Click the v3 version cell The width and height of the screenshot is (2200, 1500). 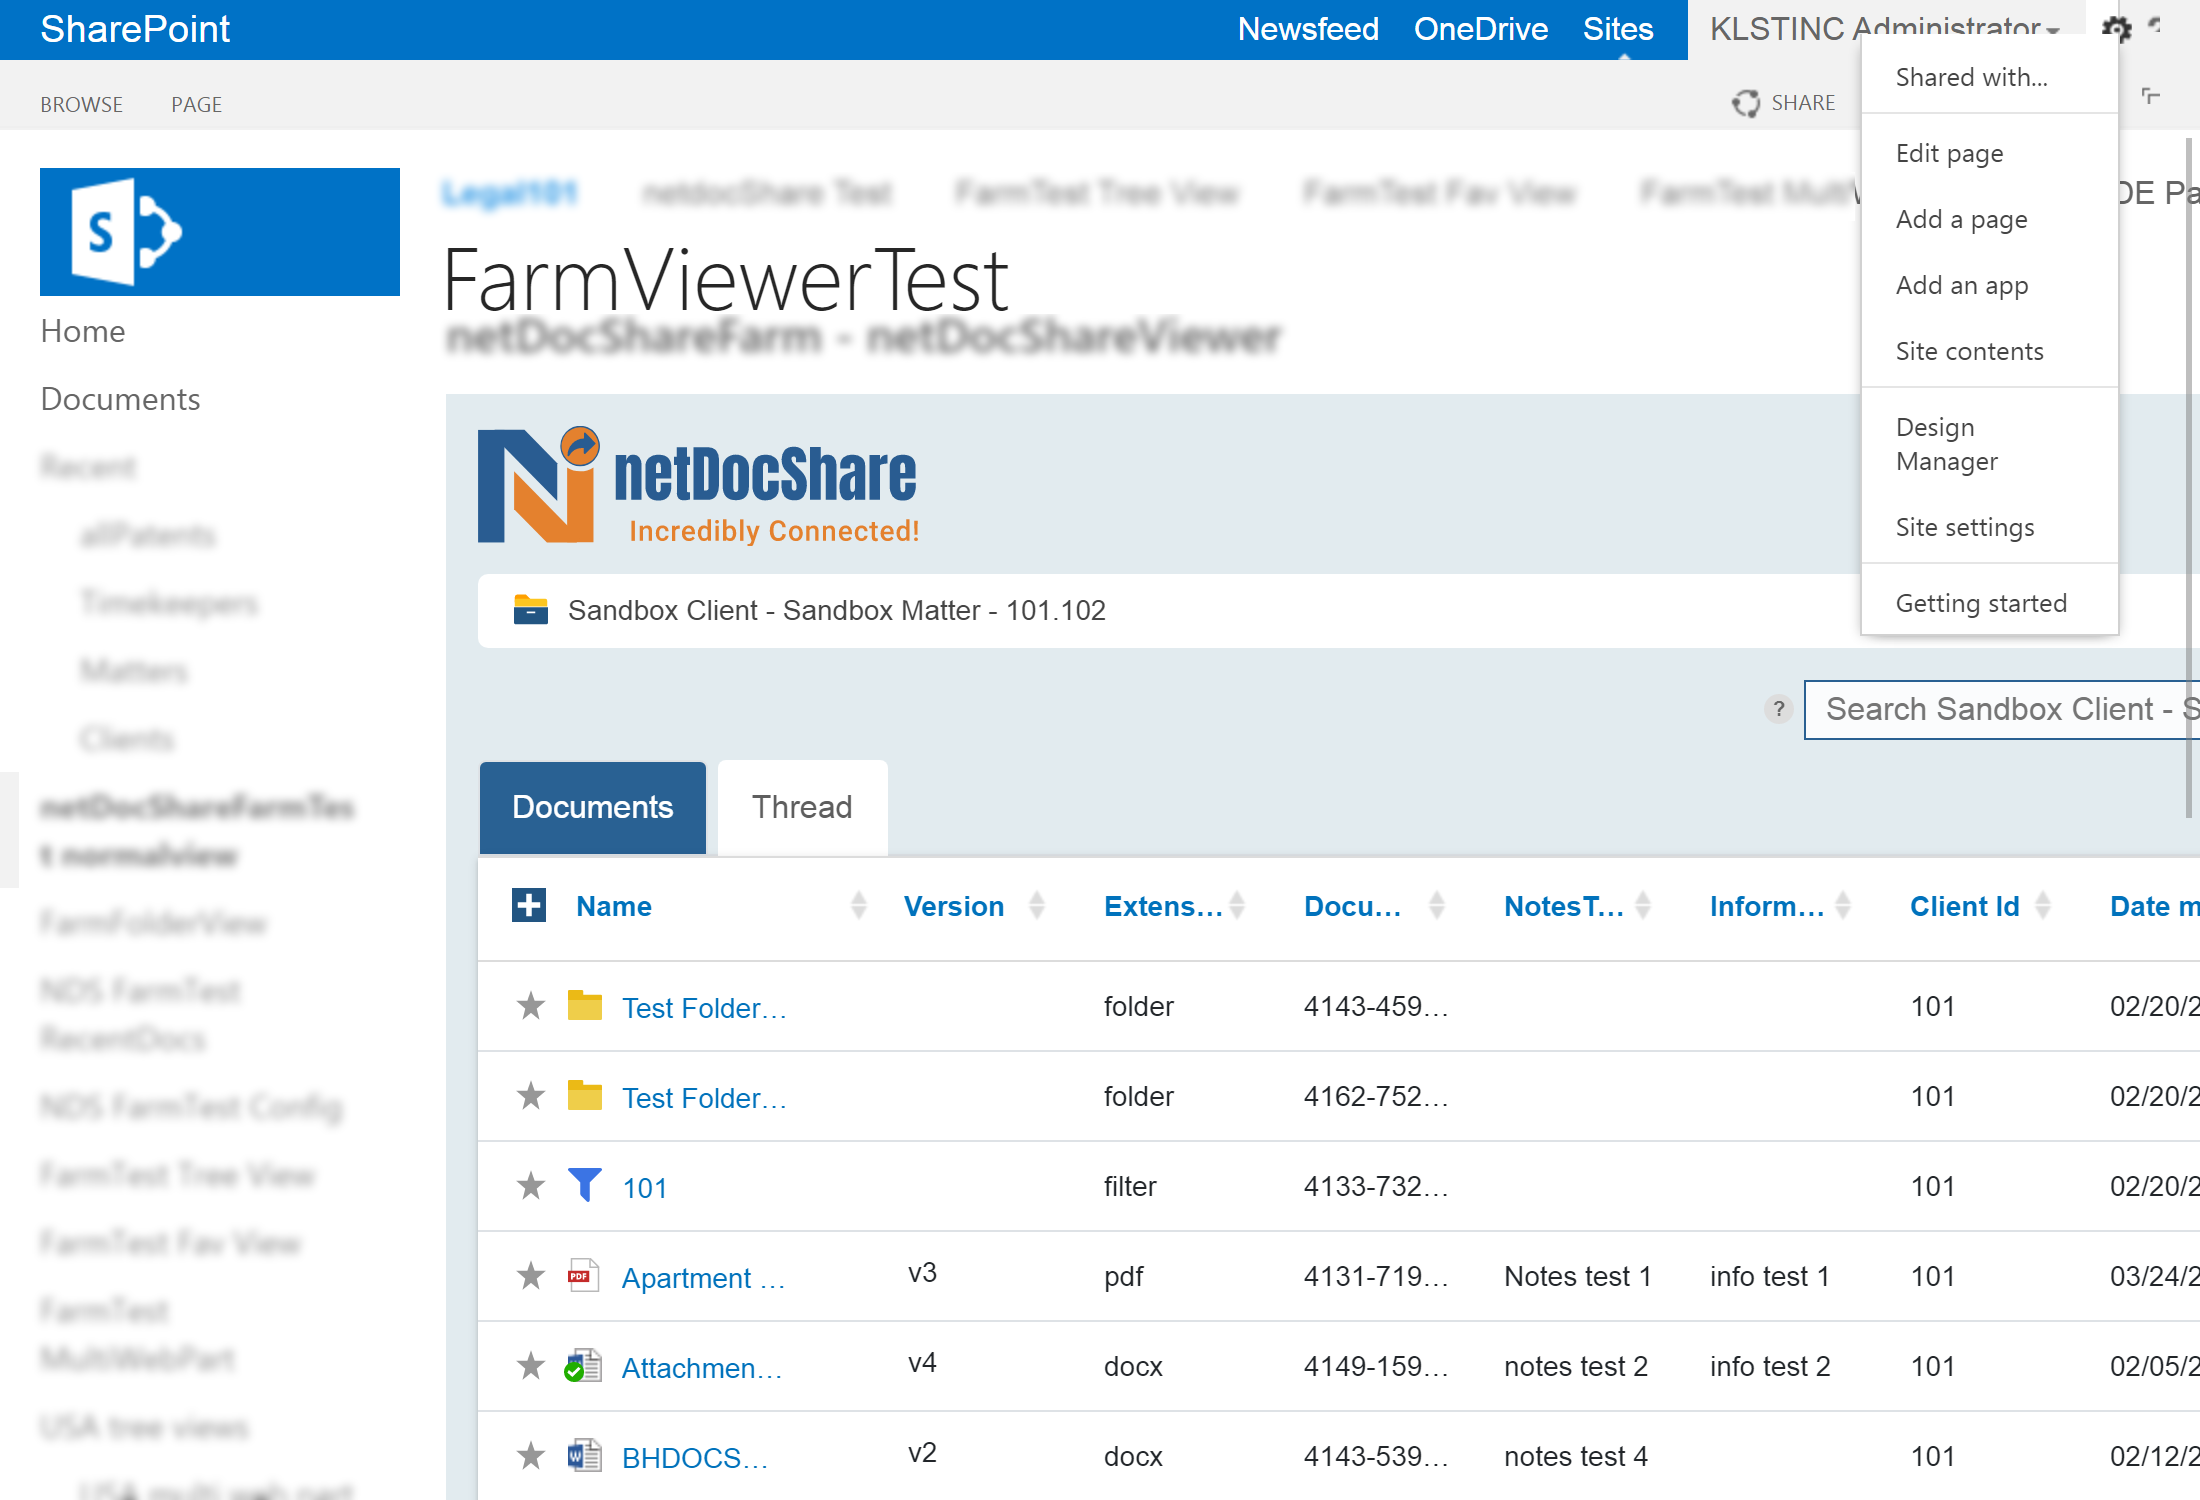pos(922,1272)
